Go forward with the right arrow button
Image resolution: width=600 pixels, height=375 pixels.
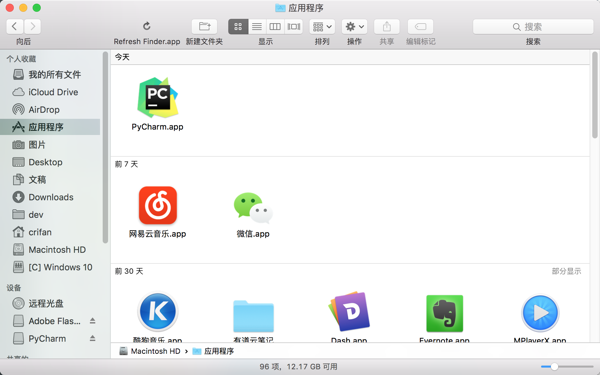click(x=33, y=26)
